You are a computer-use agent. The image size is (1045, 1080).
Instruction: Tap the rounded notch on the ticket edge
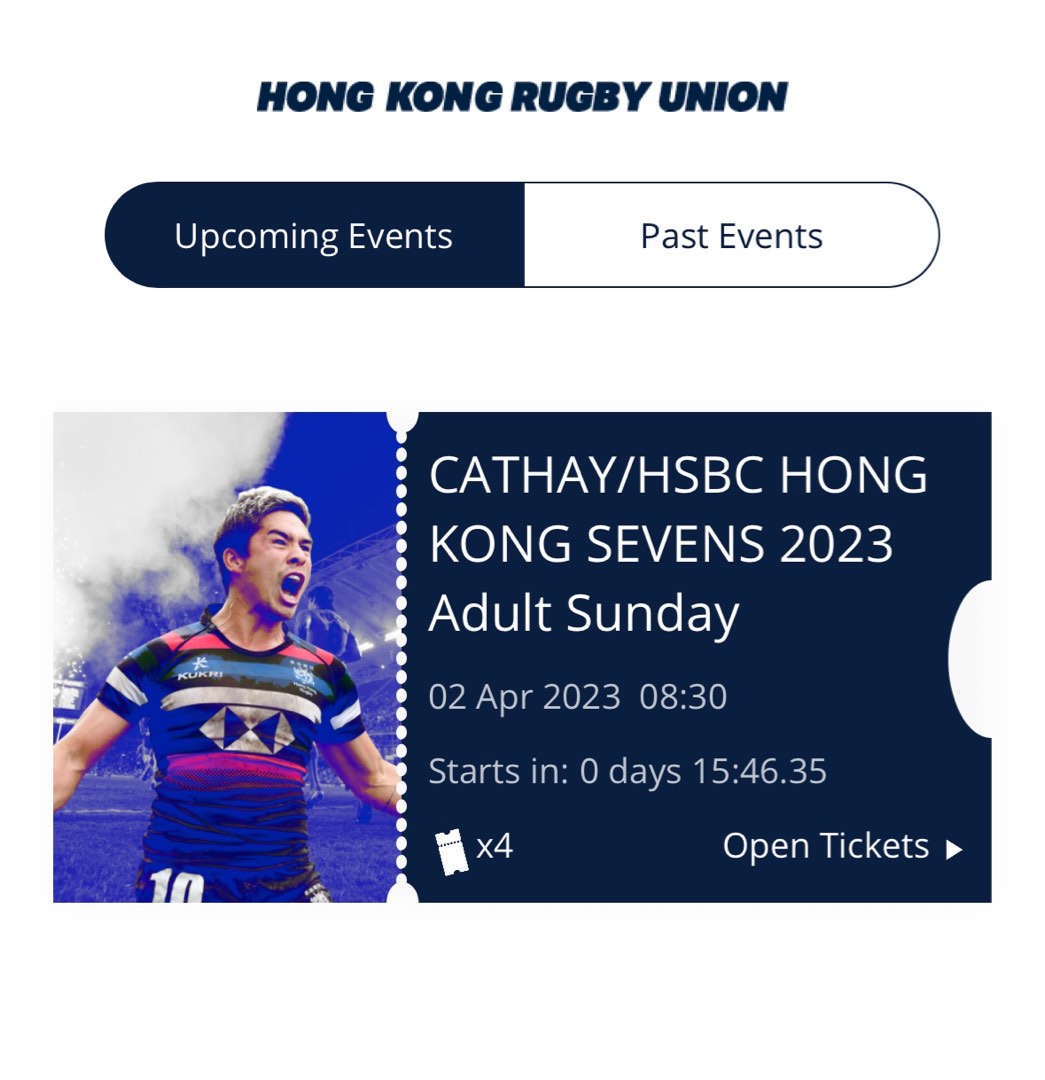tap(978, 660)
